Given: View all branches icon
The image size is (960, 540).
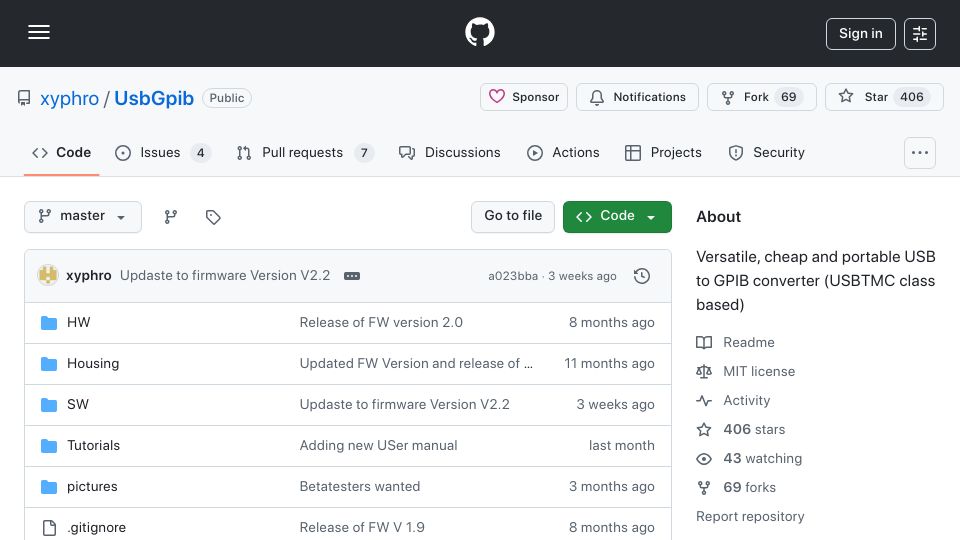Looking at the screenshot, I should click(x=171, y=217).
